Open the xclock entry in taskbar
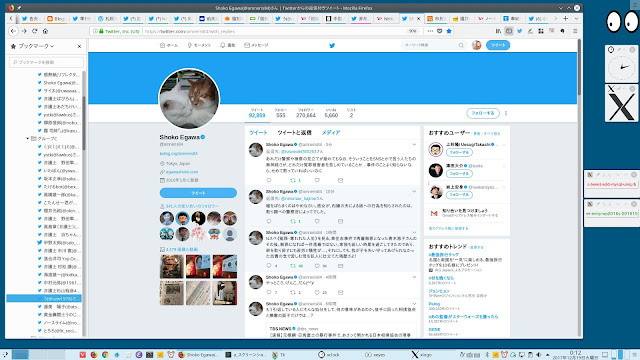 [x=329, y=355]
